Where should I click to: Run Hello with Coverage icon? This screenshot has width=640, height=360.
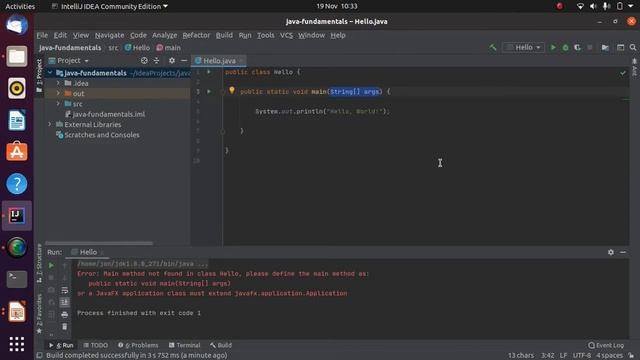(577, 48)
